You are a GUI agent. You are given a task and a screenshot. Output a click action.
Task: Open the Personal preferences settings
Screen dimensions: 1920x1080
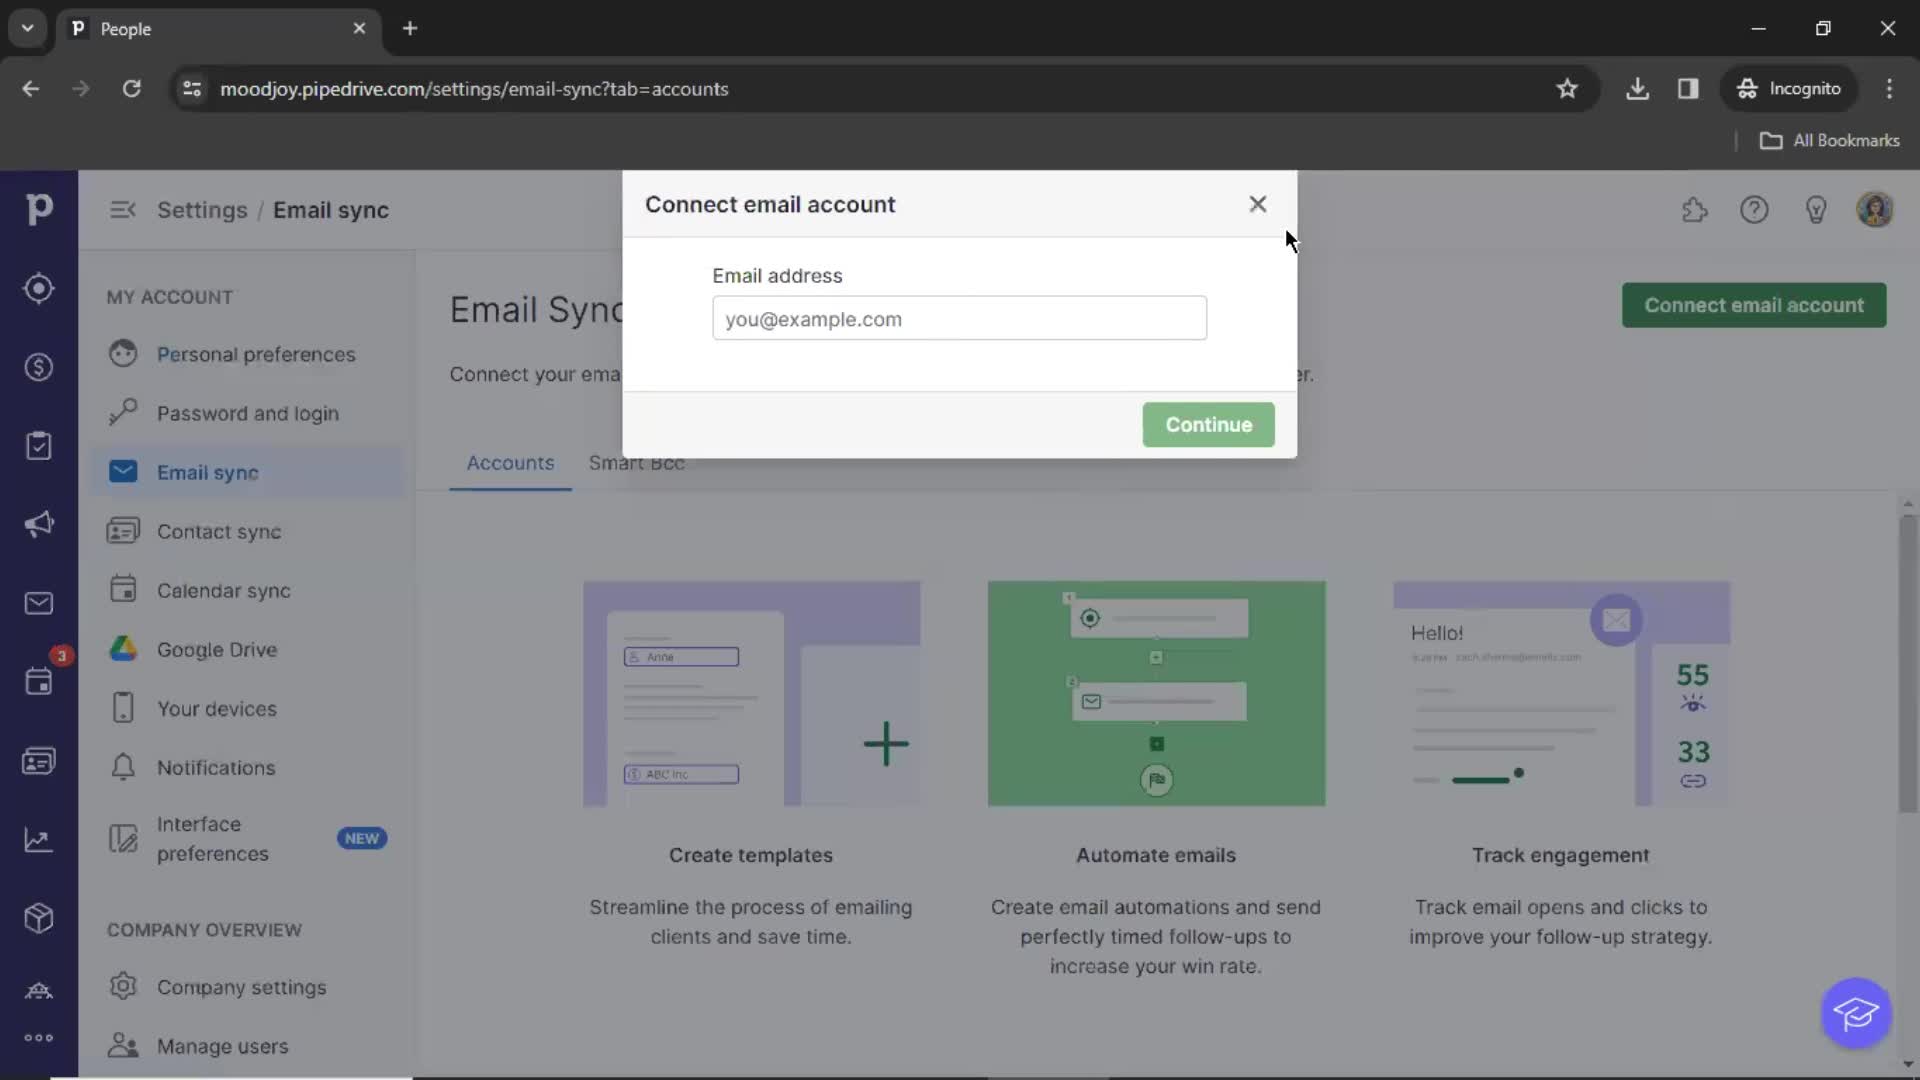point(256,352)
